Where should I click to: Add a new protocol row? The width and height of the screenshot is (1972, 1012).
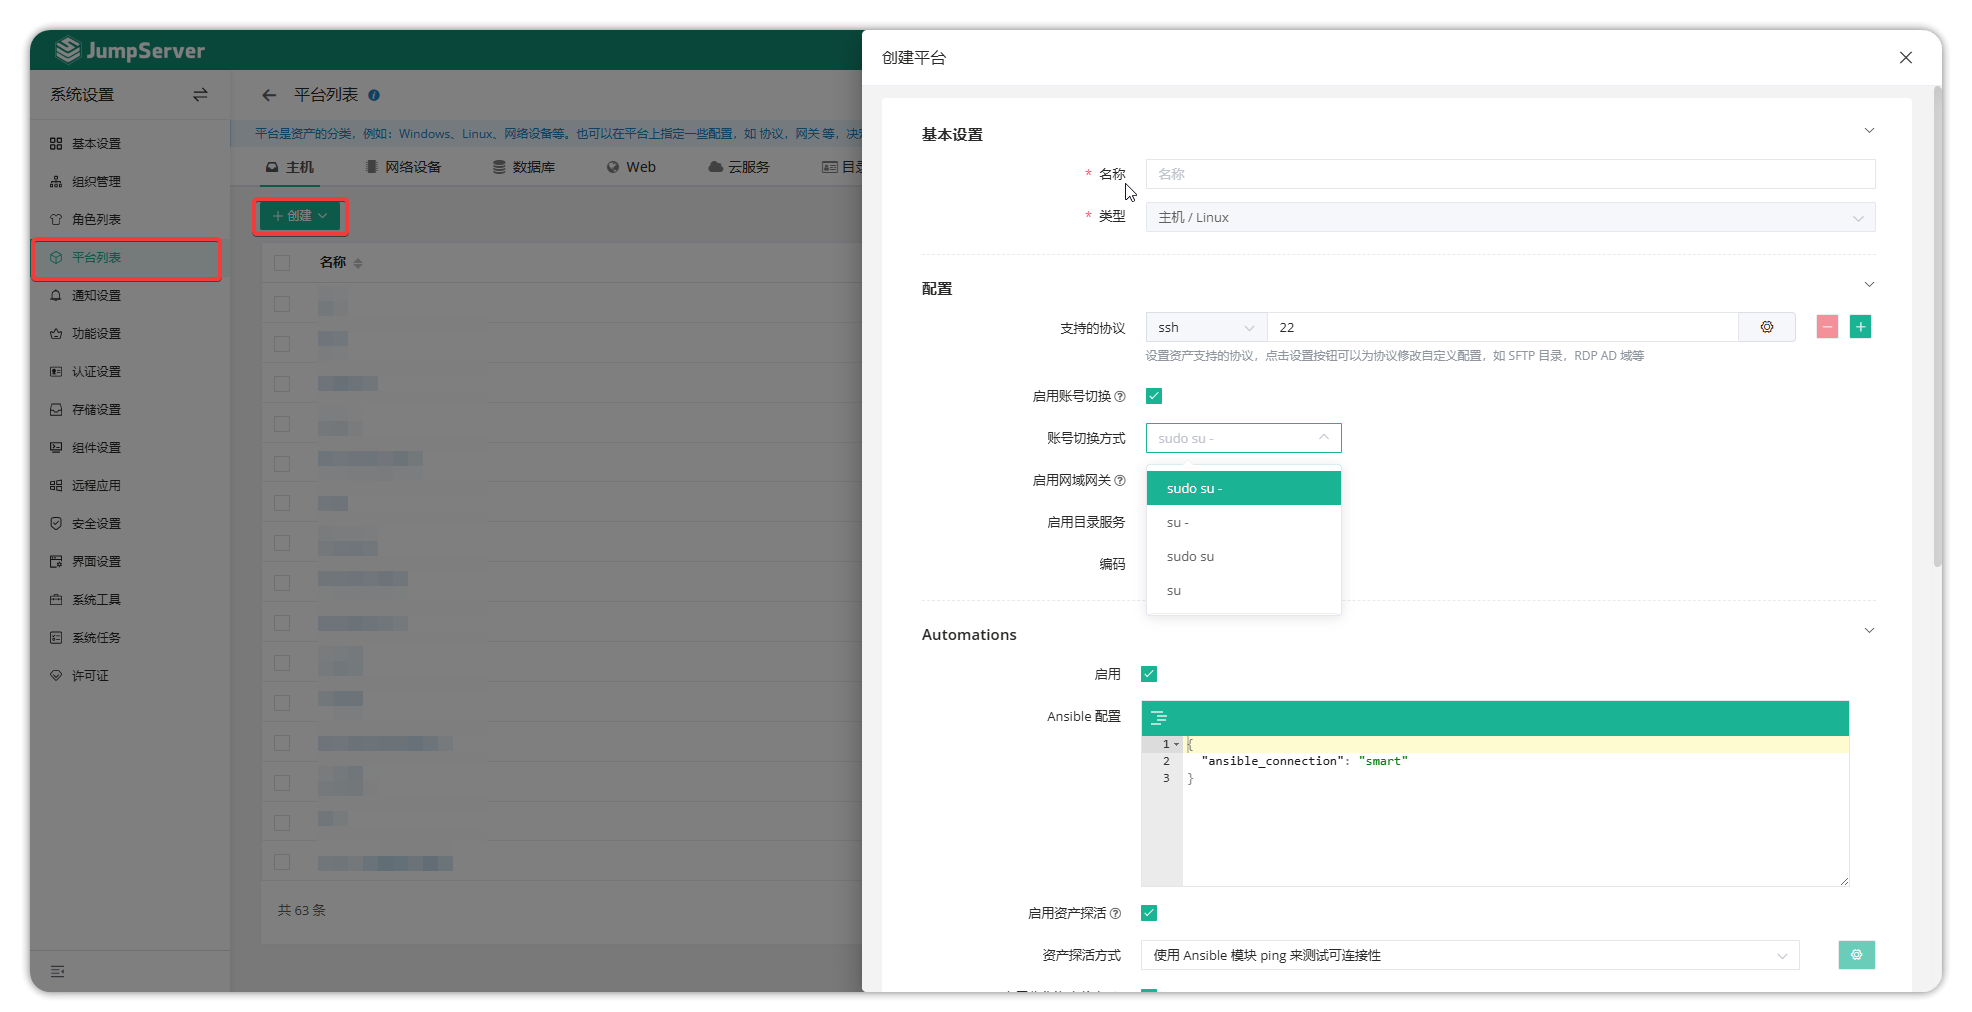(1860, 327)
